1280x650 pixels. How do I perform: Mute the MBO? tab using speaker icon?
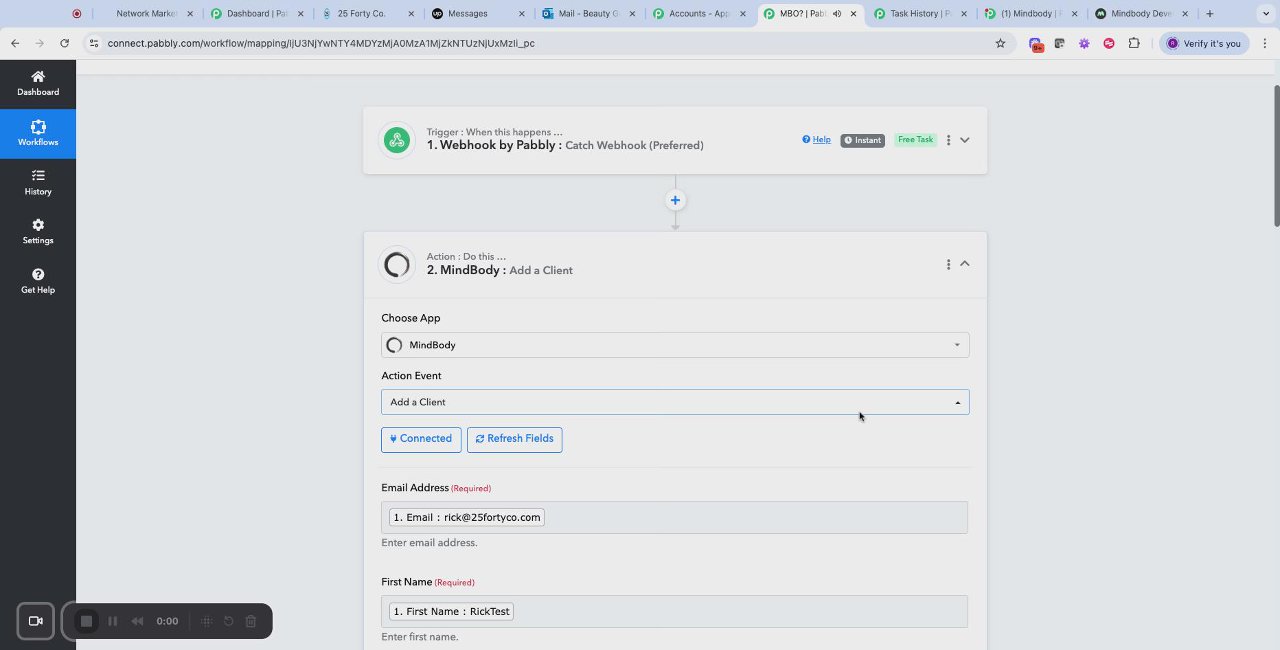(x=837, y=14)
